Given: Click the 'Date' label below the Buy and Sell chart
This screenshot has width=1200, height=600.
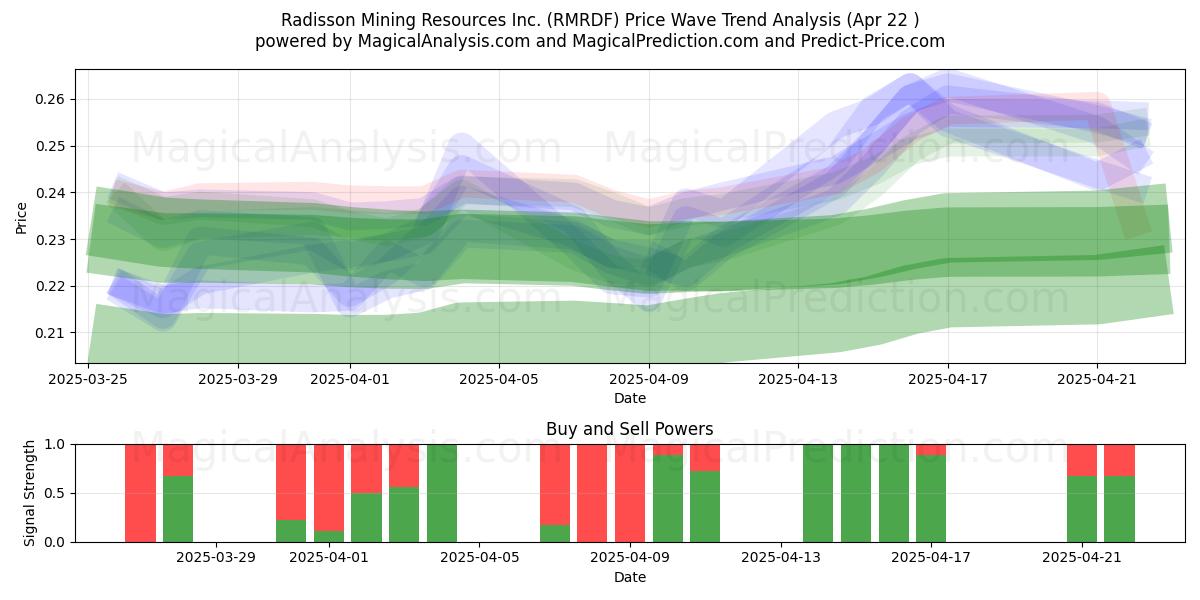Looking at the screenshot, I should [x=630, y=577].
